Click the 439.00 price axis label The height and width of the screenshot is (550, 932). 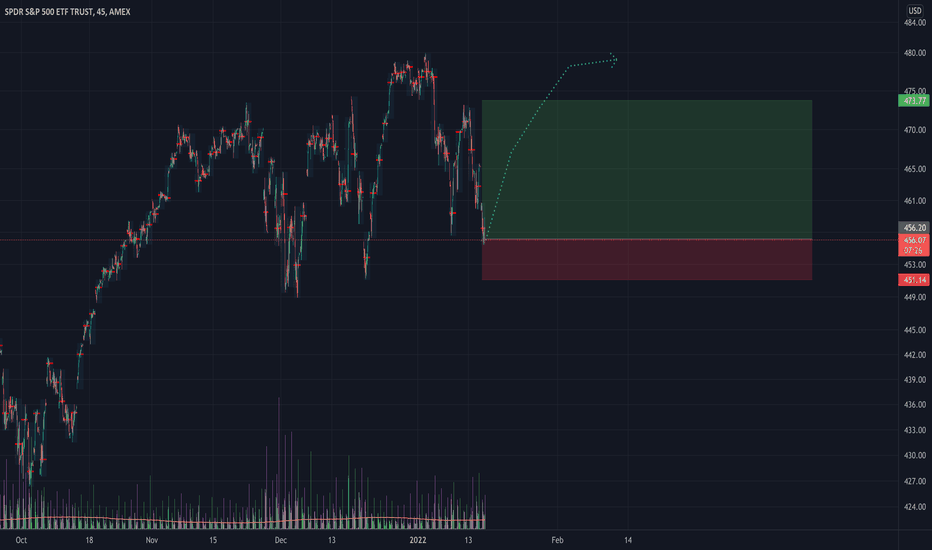pos(915,379)
